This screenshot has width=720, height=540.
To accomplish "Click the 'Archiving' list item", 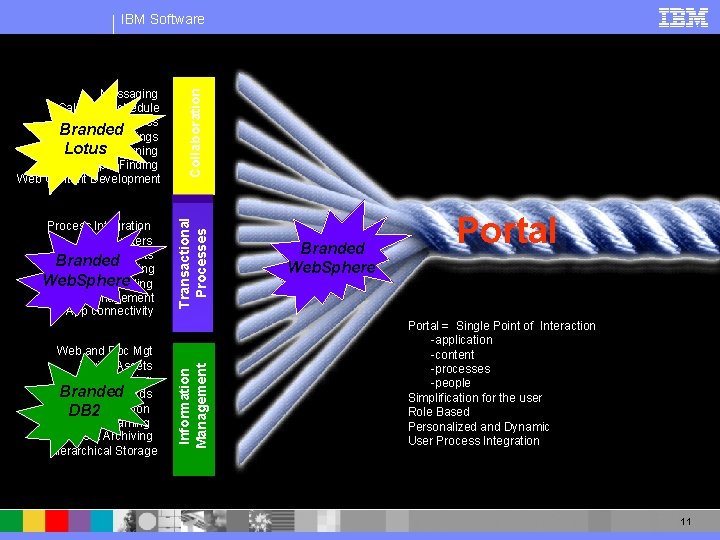I will click(128, 436).
